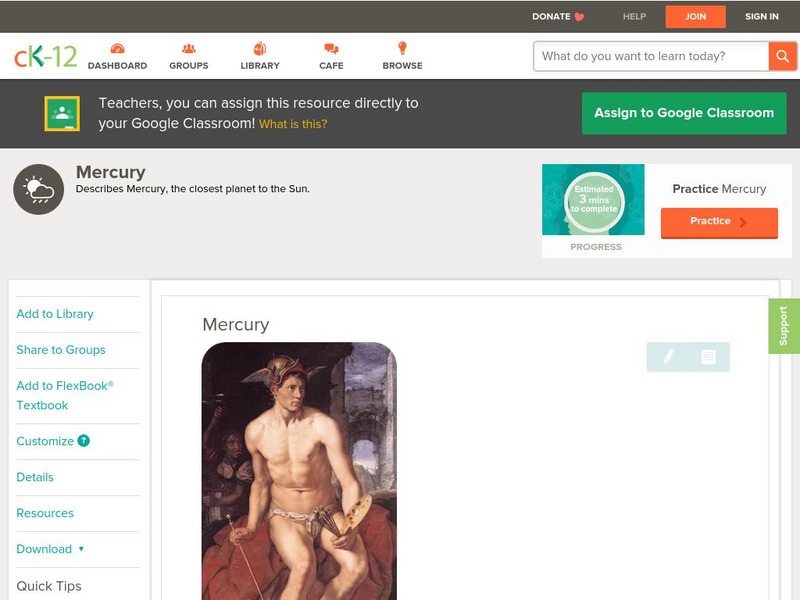Viewport: 800px width, 600px height.
Task: Click the orange search magnifier button
Action: pyautogui.click(x=782, y=56)
